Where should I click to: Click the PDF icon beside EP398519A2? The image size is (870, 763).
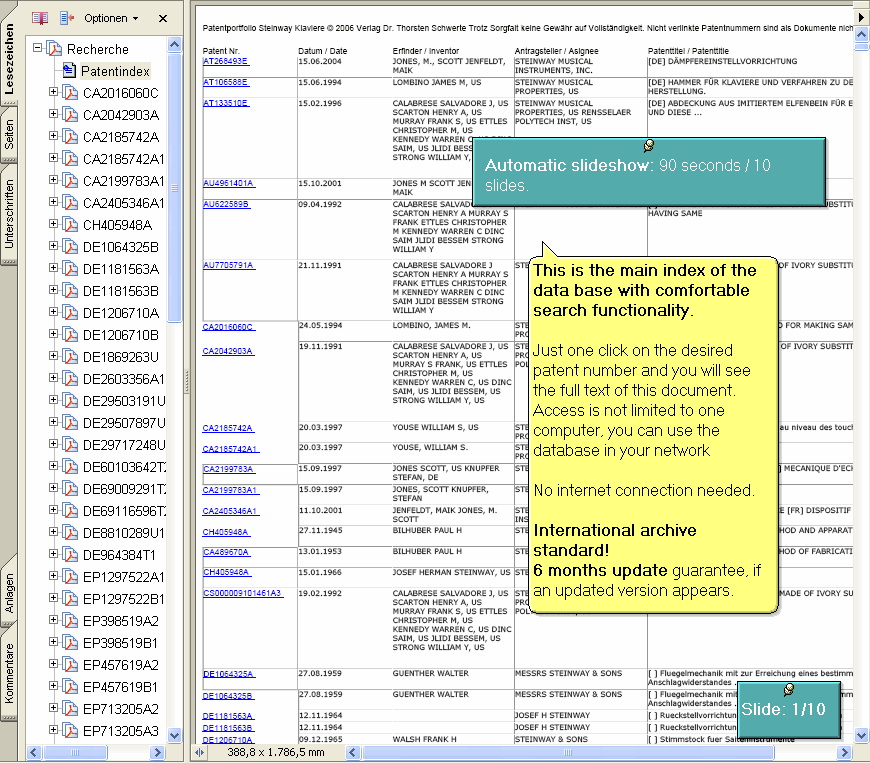(70, 621)
